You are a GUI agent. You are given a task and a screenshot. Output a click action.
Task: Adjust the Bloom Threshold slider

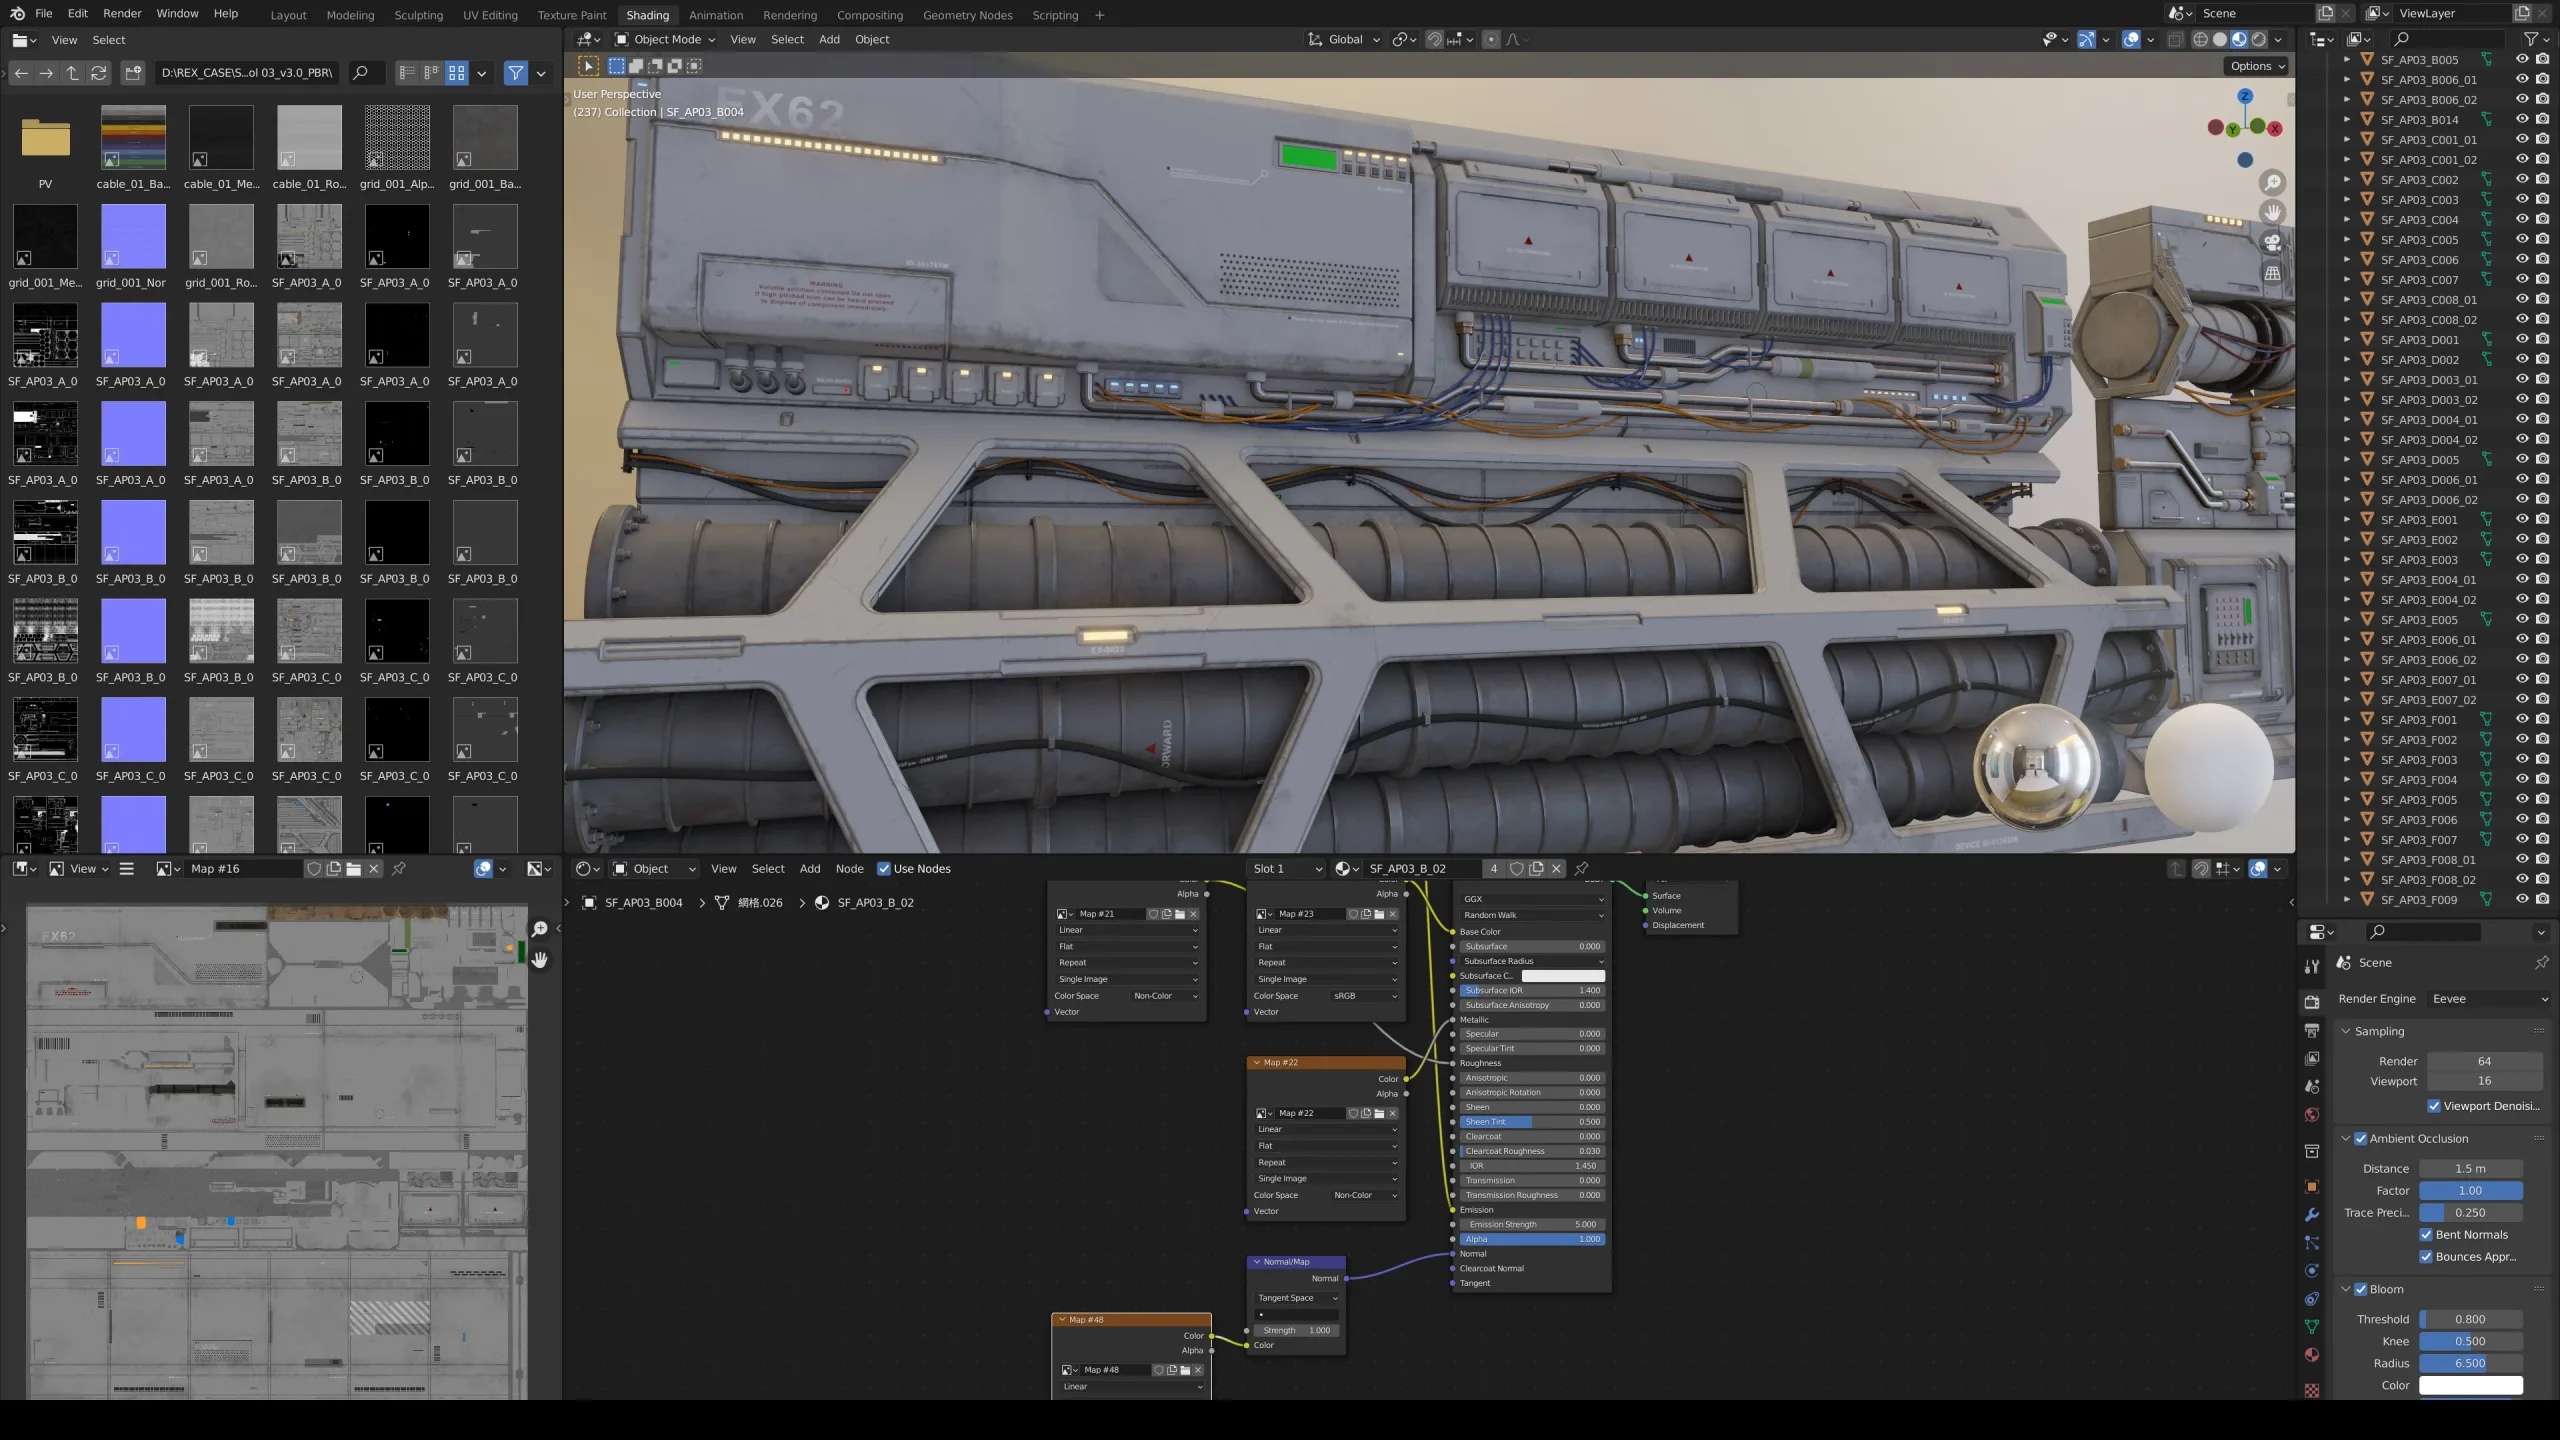coord(2470,1319)
